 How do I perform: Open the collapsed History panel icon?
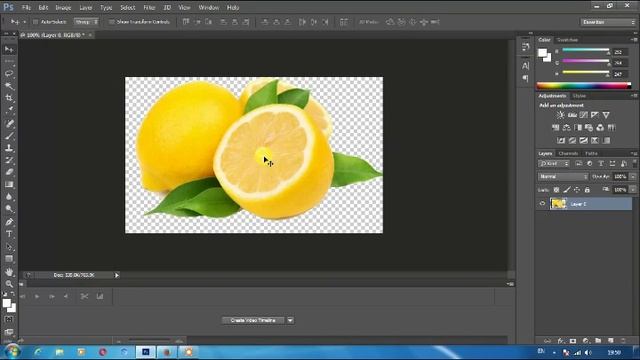(x=525, y=47)
